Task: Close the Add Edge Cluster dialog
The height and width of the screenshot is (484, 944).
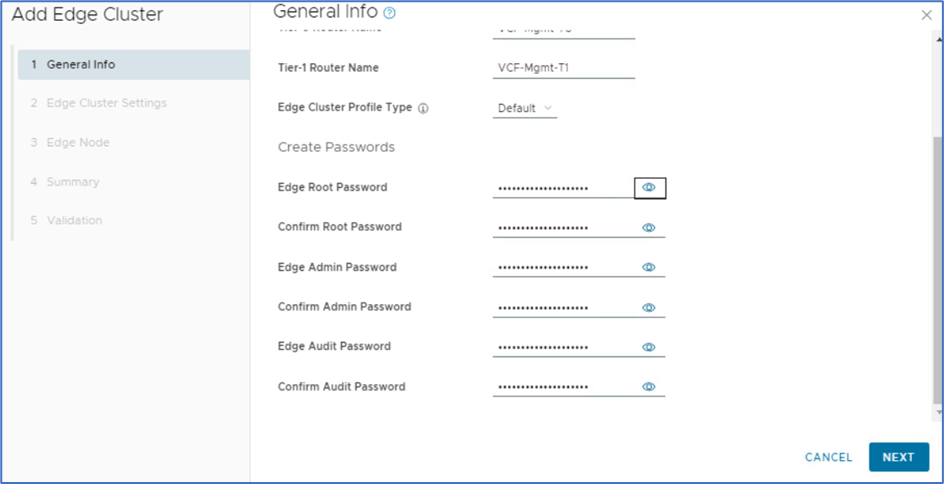Action: click(926, 15)
